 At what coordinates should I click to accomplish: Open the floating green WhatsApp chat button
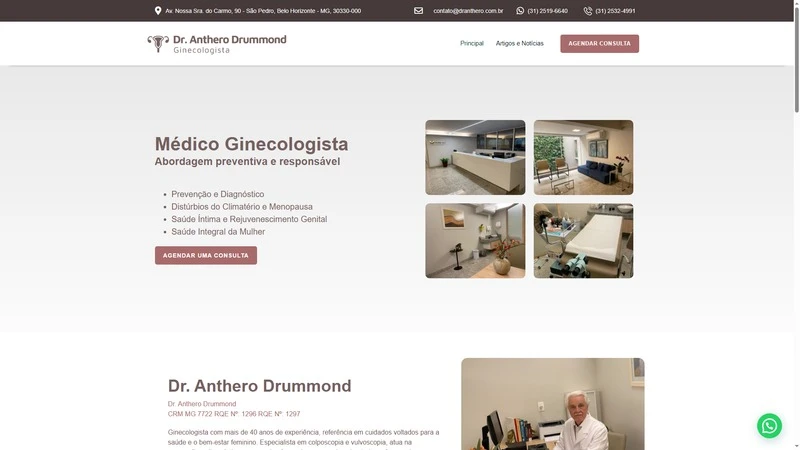point(769,426)
